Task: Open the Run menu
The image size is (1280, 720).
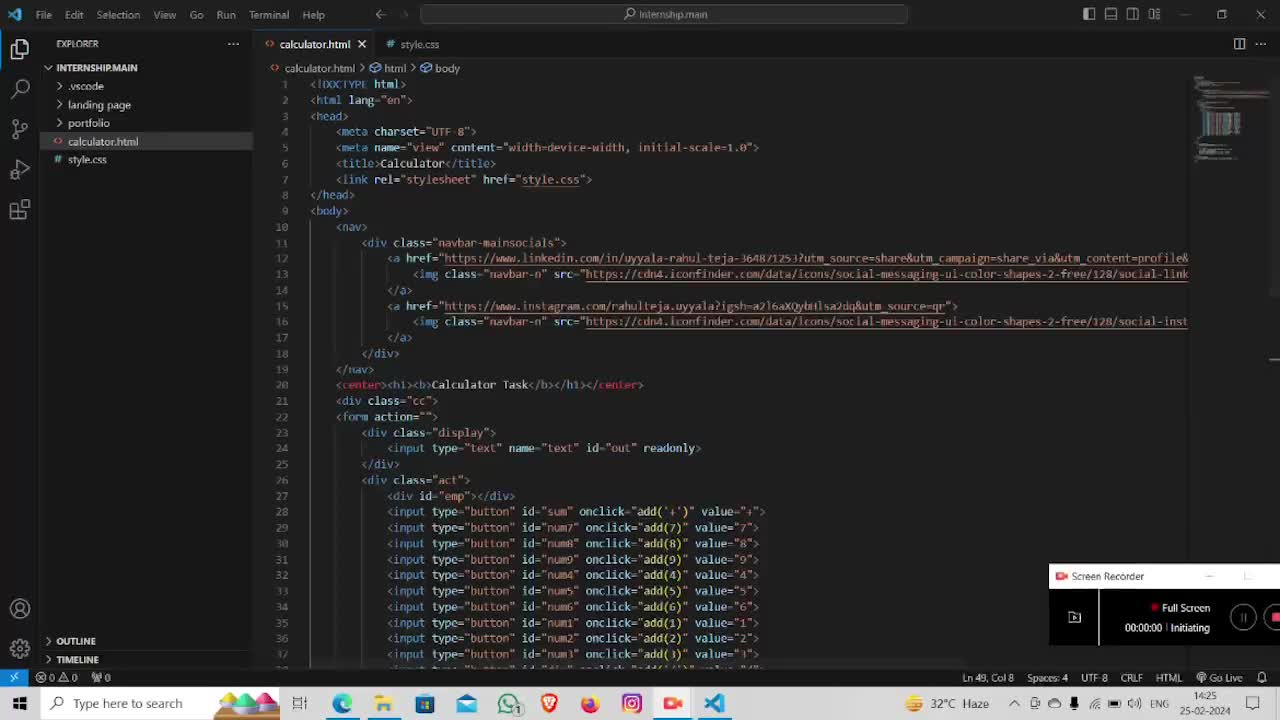Action: click(x=226, y=15)
